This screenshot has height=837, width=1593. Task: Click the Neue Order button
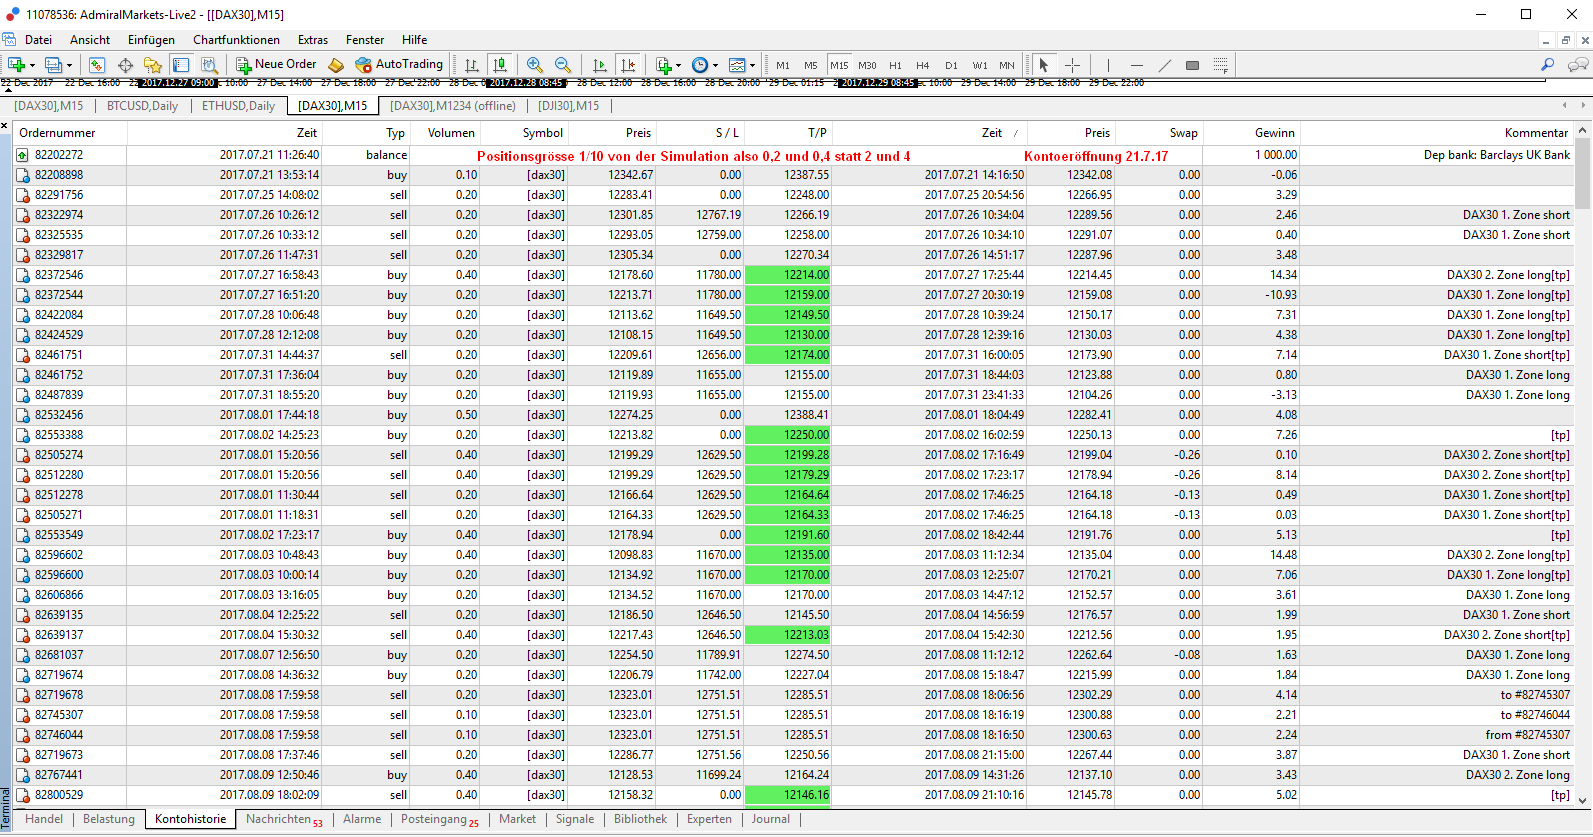pyautogui.click(x=276, y=64)
